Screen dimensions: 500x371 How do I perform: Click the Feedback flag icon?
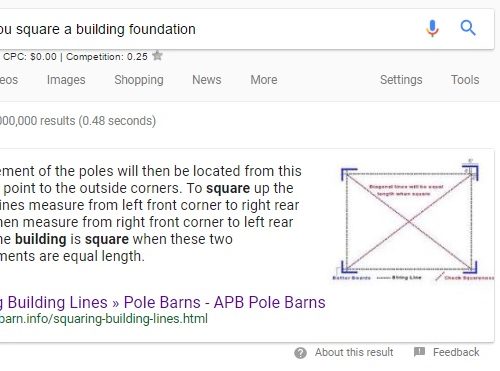[x=419, y=352]
